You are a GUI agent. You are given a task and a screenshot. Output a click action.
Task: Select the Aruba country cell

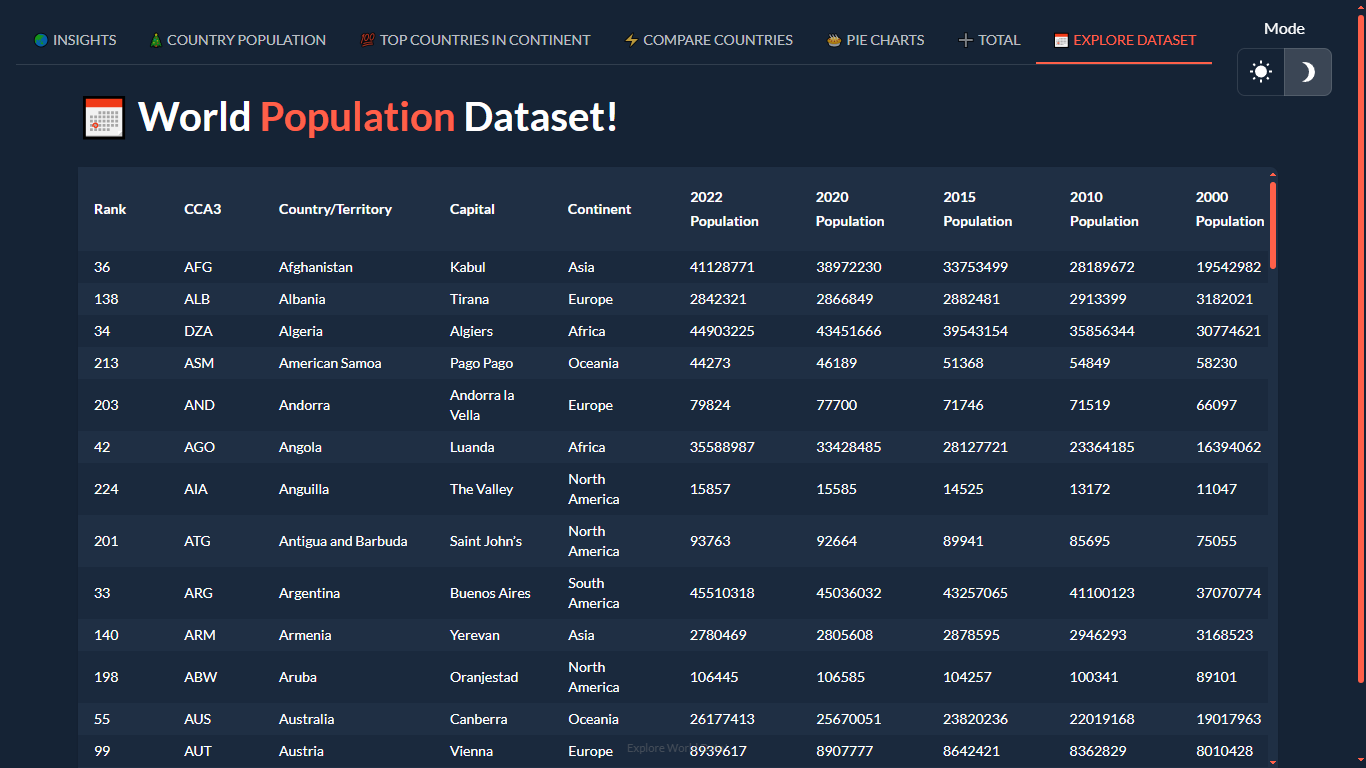click(298, 677)
